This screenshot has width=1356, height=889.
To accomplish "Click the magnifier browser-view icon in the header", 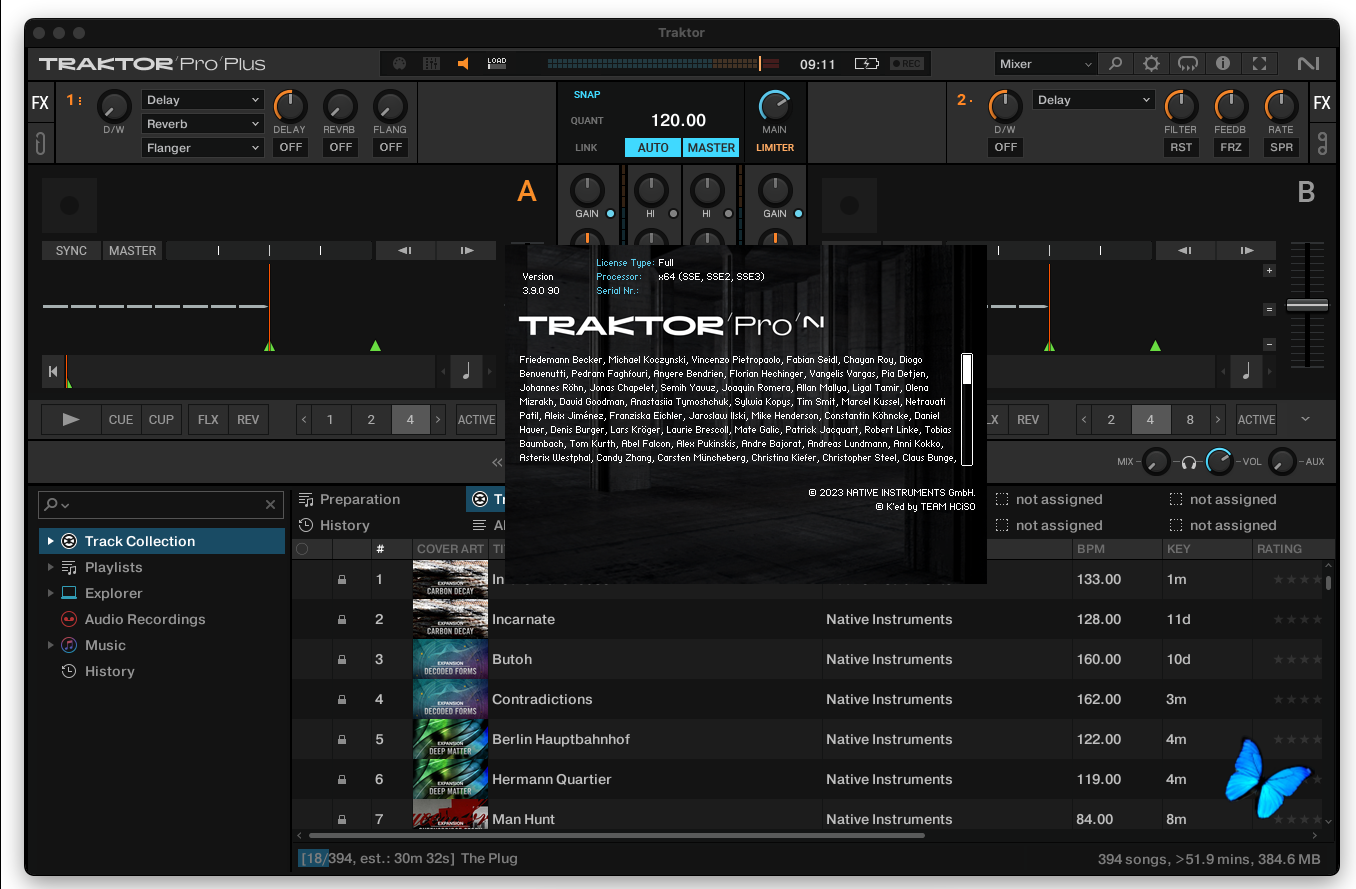I will (1115, 63).
